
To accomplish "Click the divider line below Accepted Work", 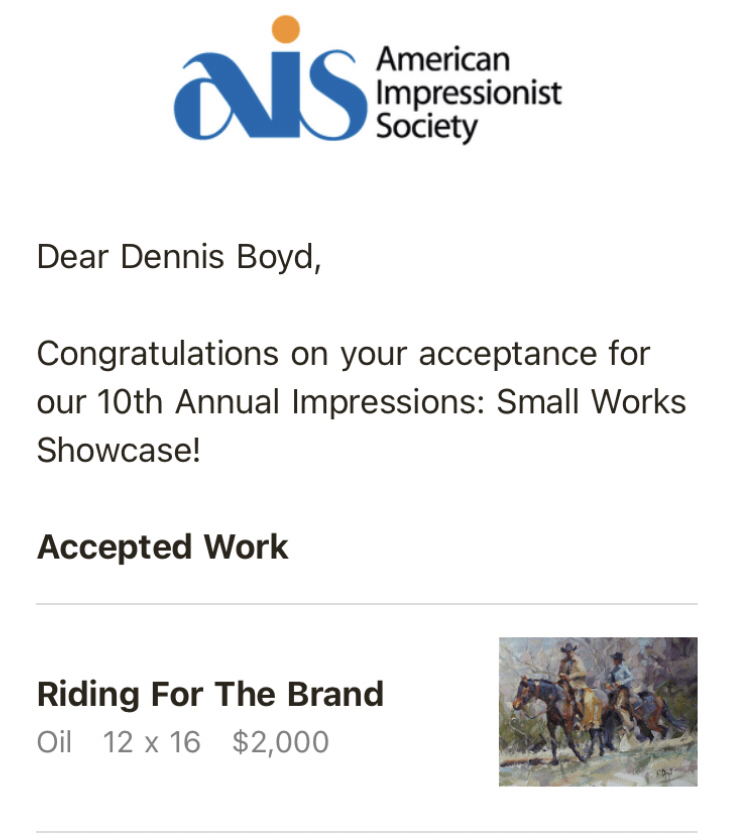I will (x=366, y=604).
